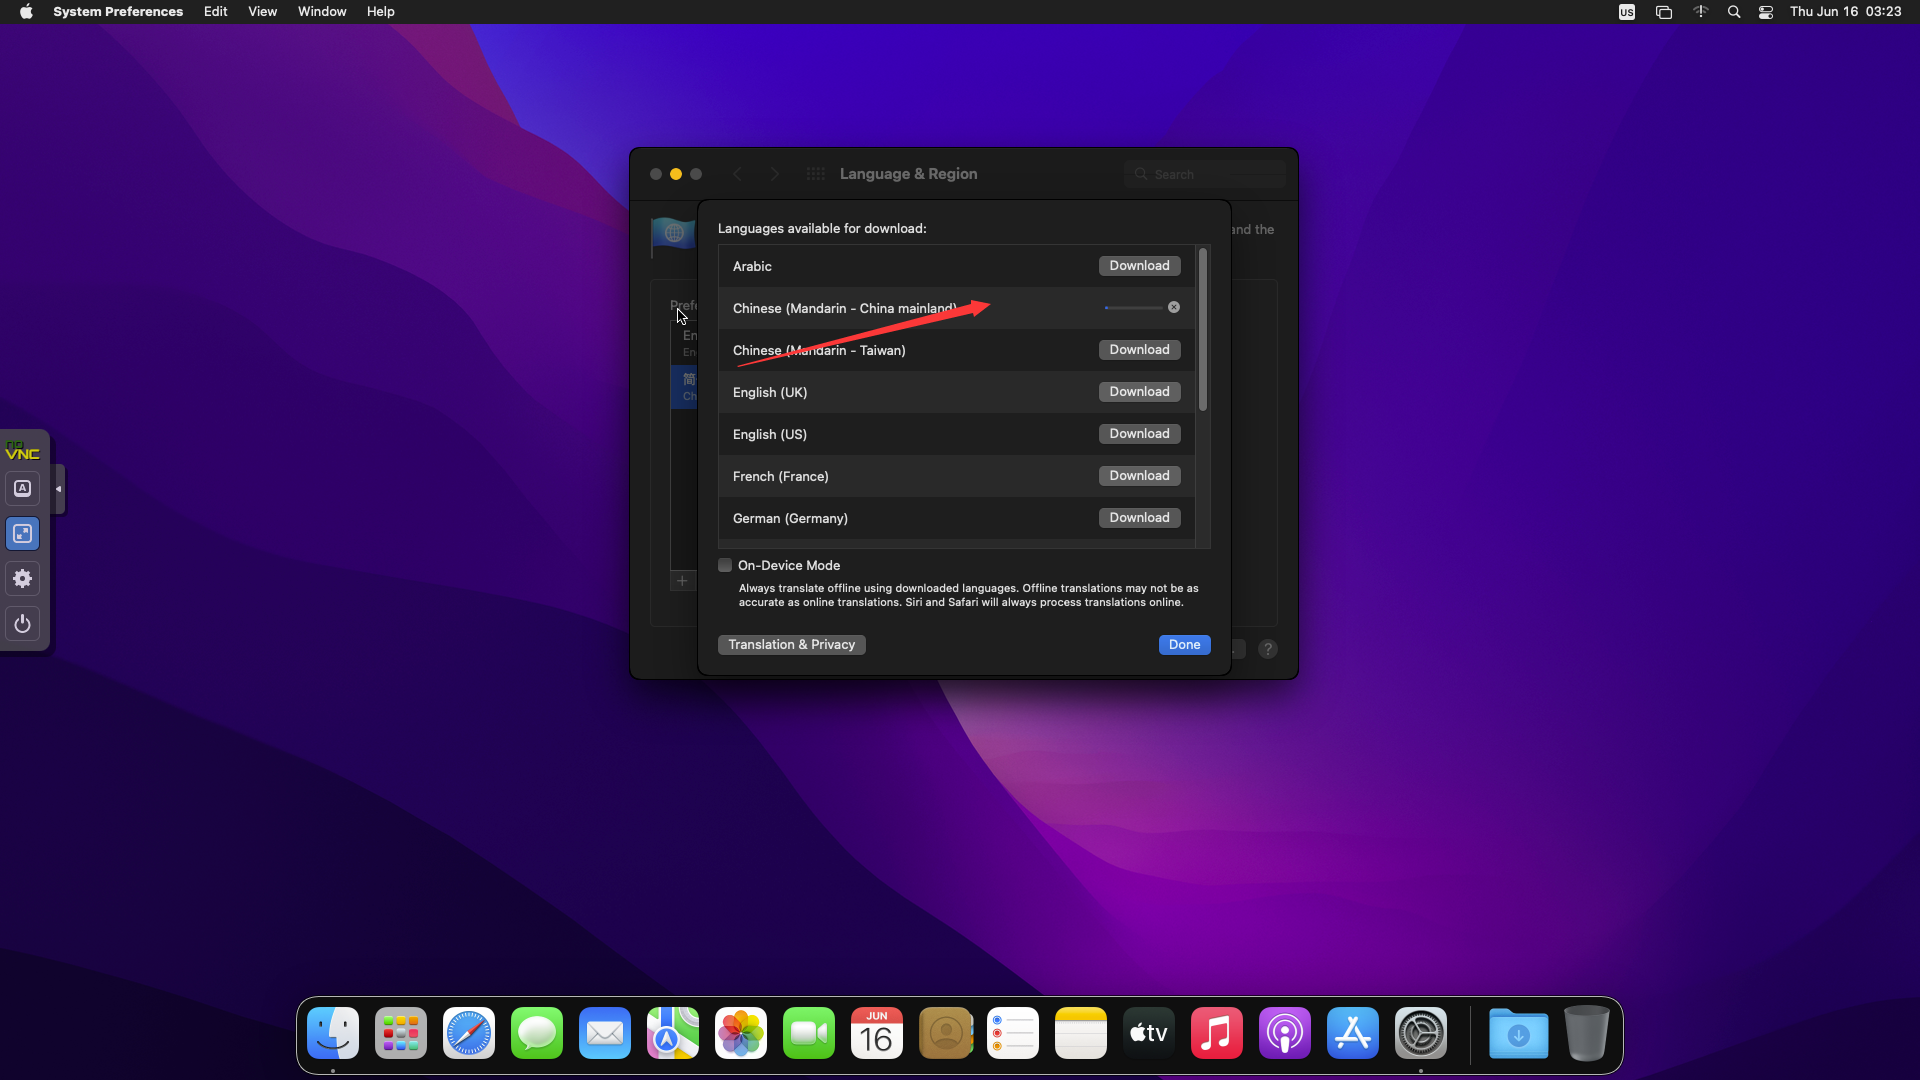Image resolution: width=1920 pixels, height=1080 pixels.
Task: Open the Window menu
Action: coord(322,12)
